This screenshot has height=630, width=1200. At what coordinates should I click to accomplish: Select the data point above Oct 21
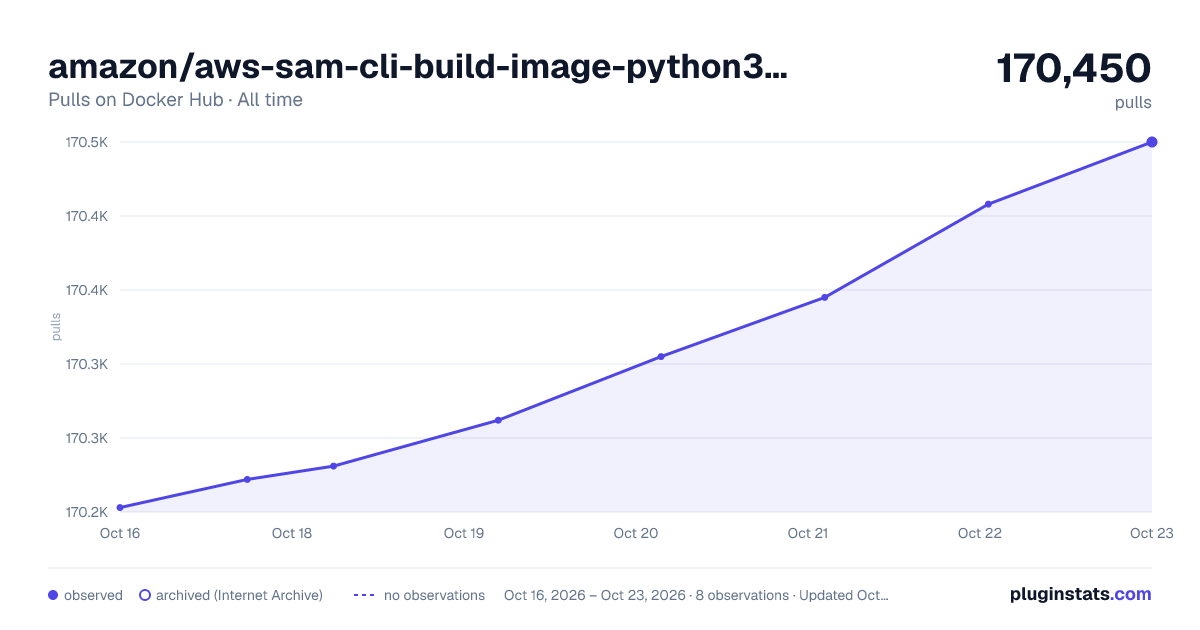pos(825,297)
